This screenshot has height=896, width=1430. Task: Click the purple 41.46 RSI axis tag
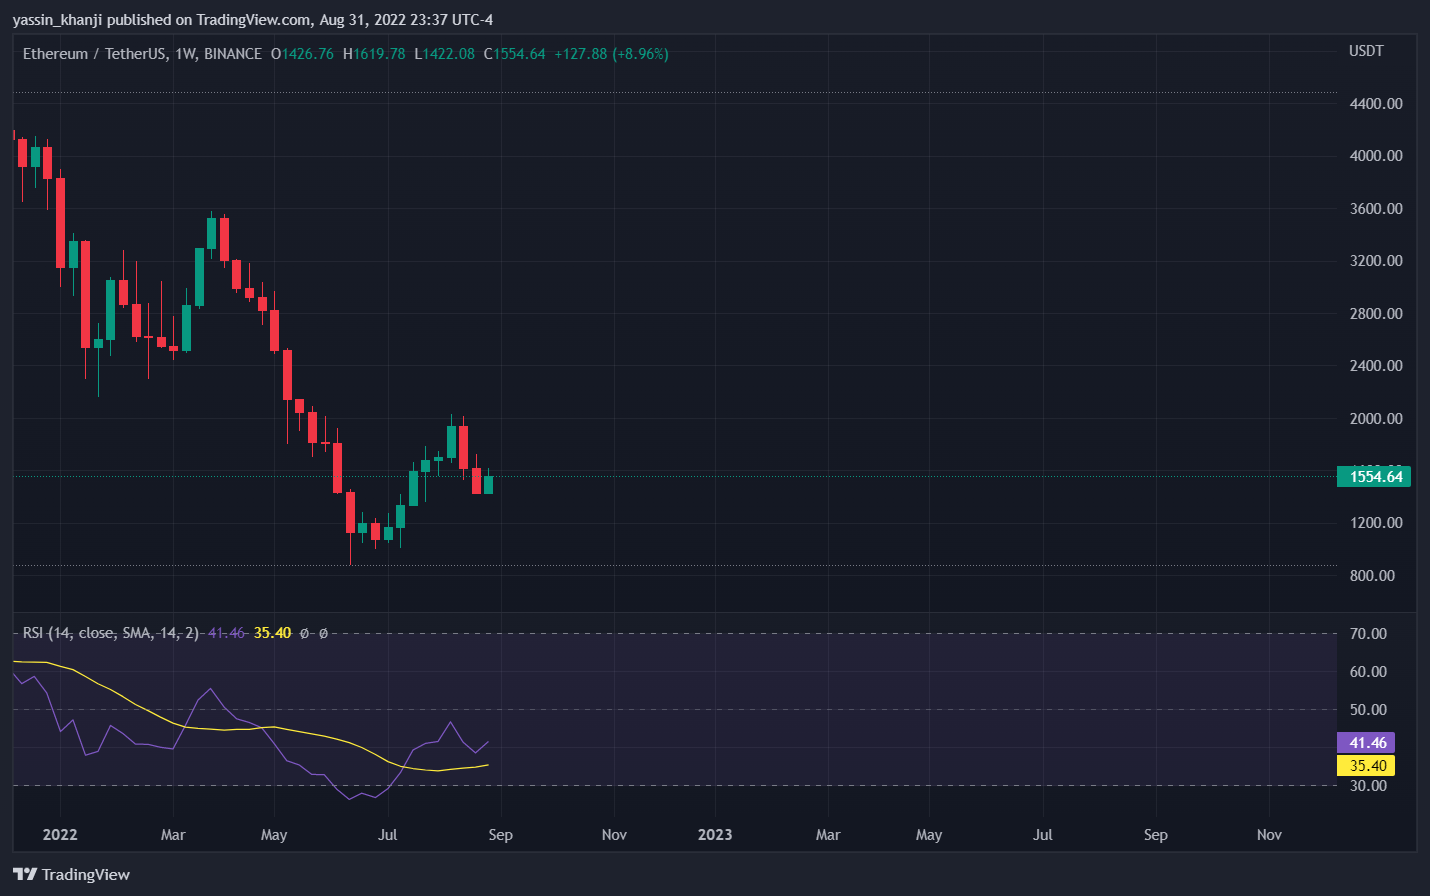[1366, 743]
